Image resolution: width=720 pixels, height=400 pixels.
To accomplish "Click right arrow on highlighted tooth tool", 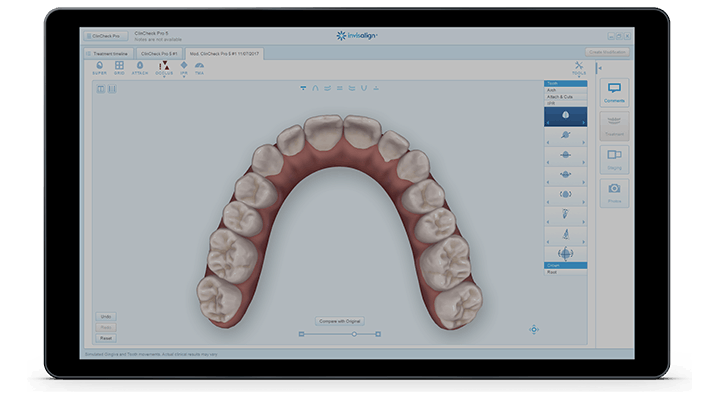I will 584,123.
